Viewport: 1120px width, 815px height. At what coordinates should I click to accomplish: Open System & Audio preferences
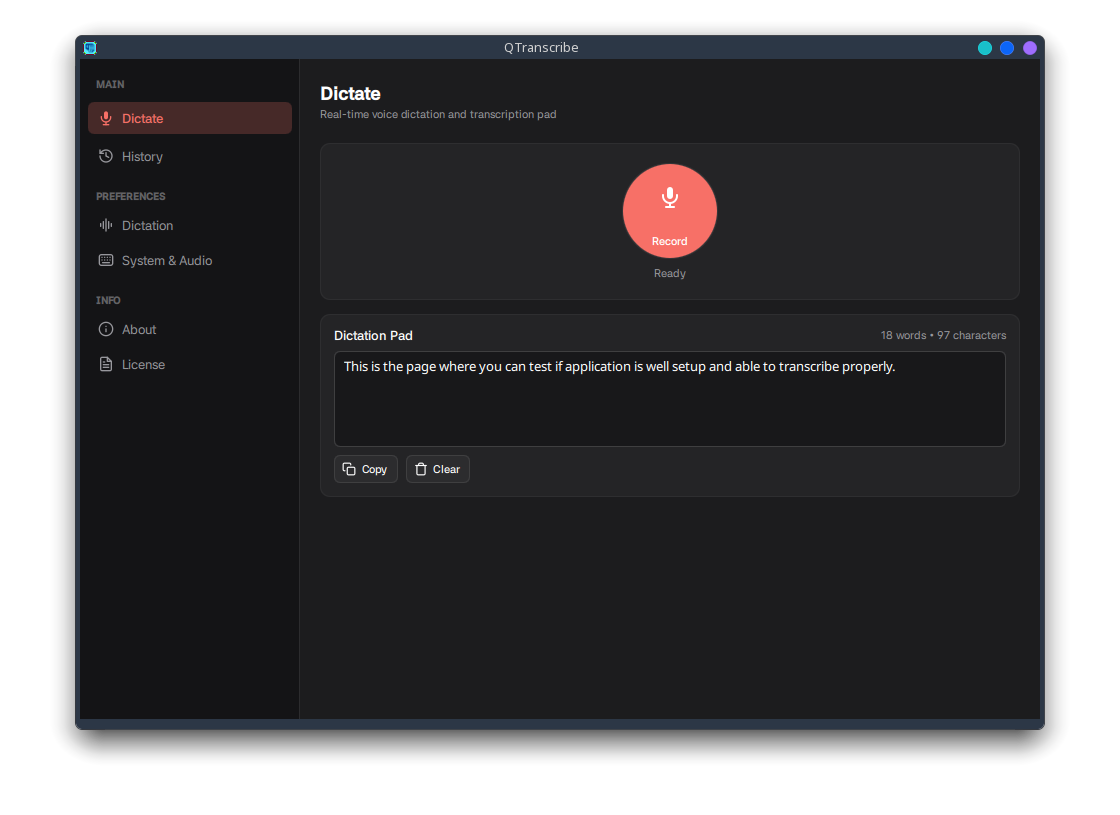[x=190, y=261]
